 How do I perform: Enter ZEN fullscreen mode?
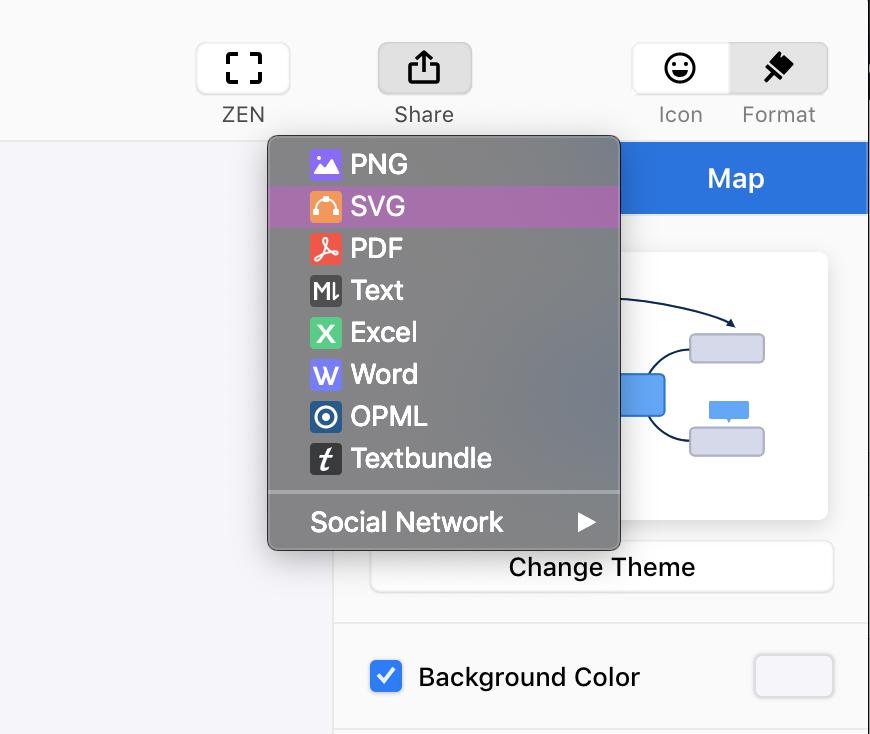(243, 68)
